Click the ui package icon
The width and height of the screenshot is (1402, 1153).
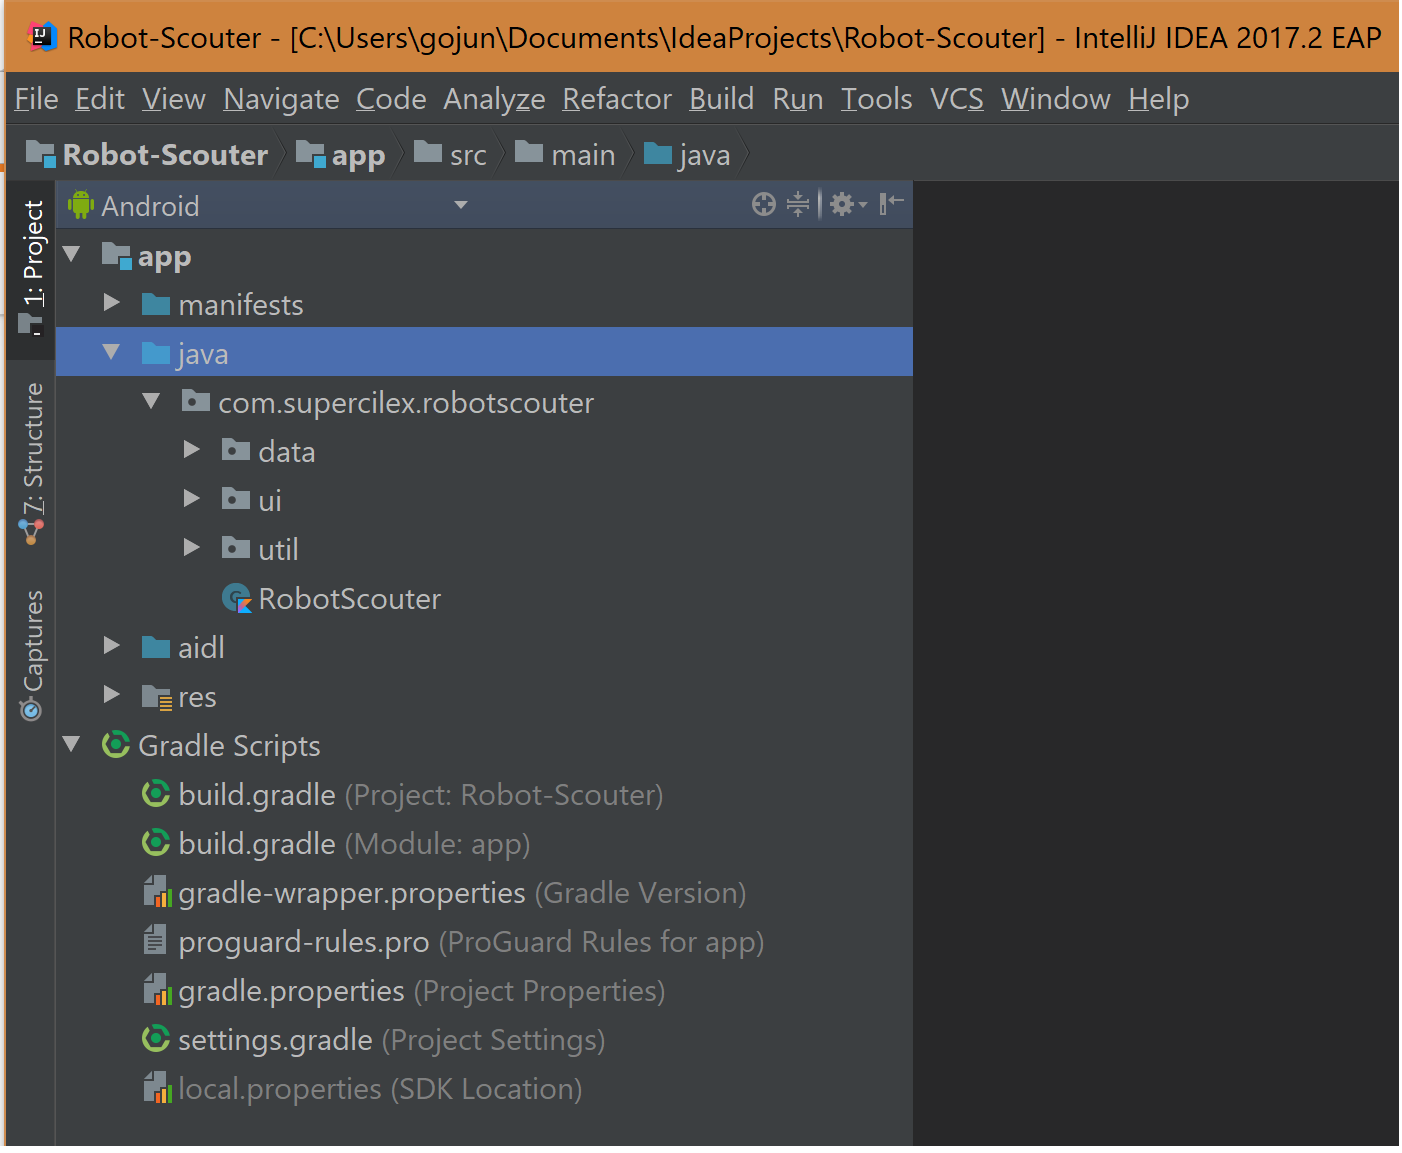(236, 499)
